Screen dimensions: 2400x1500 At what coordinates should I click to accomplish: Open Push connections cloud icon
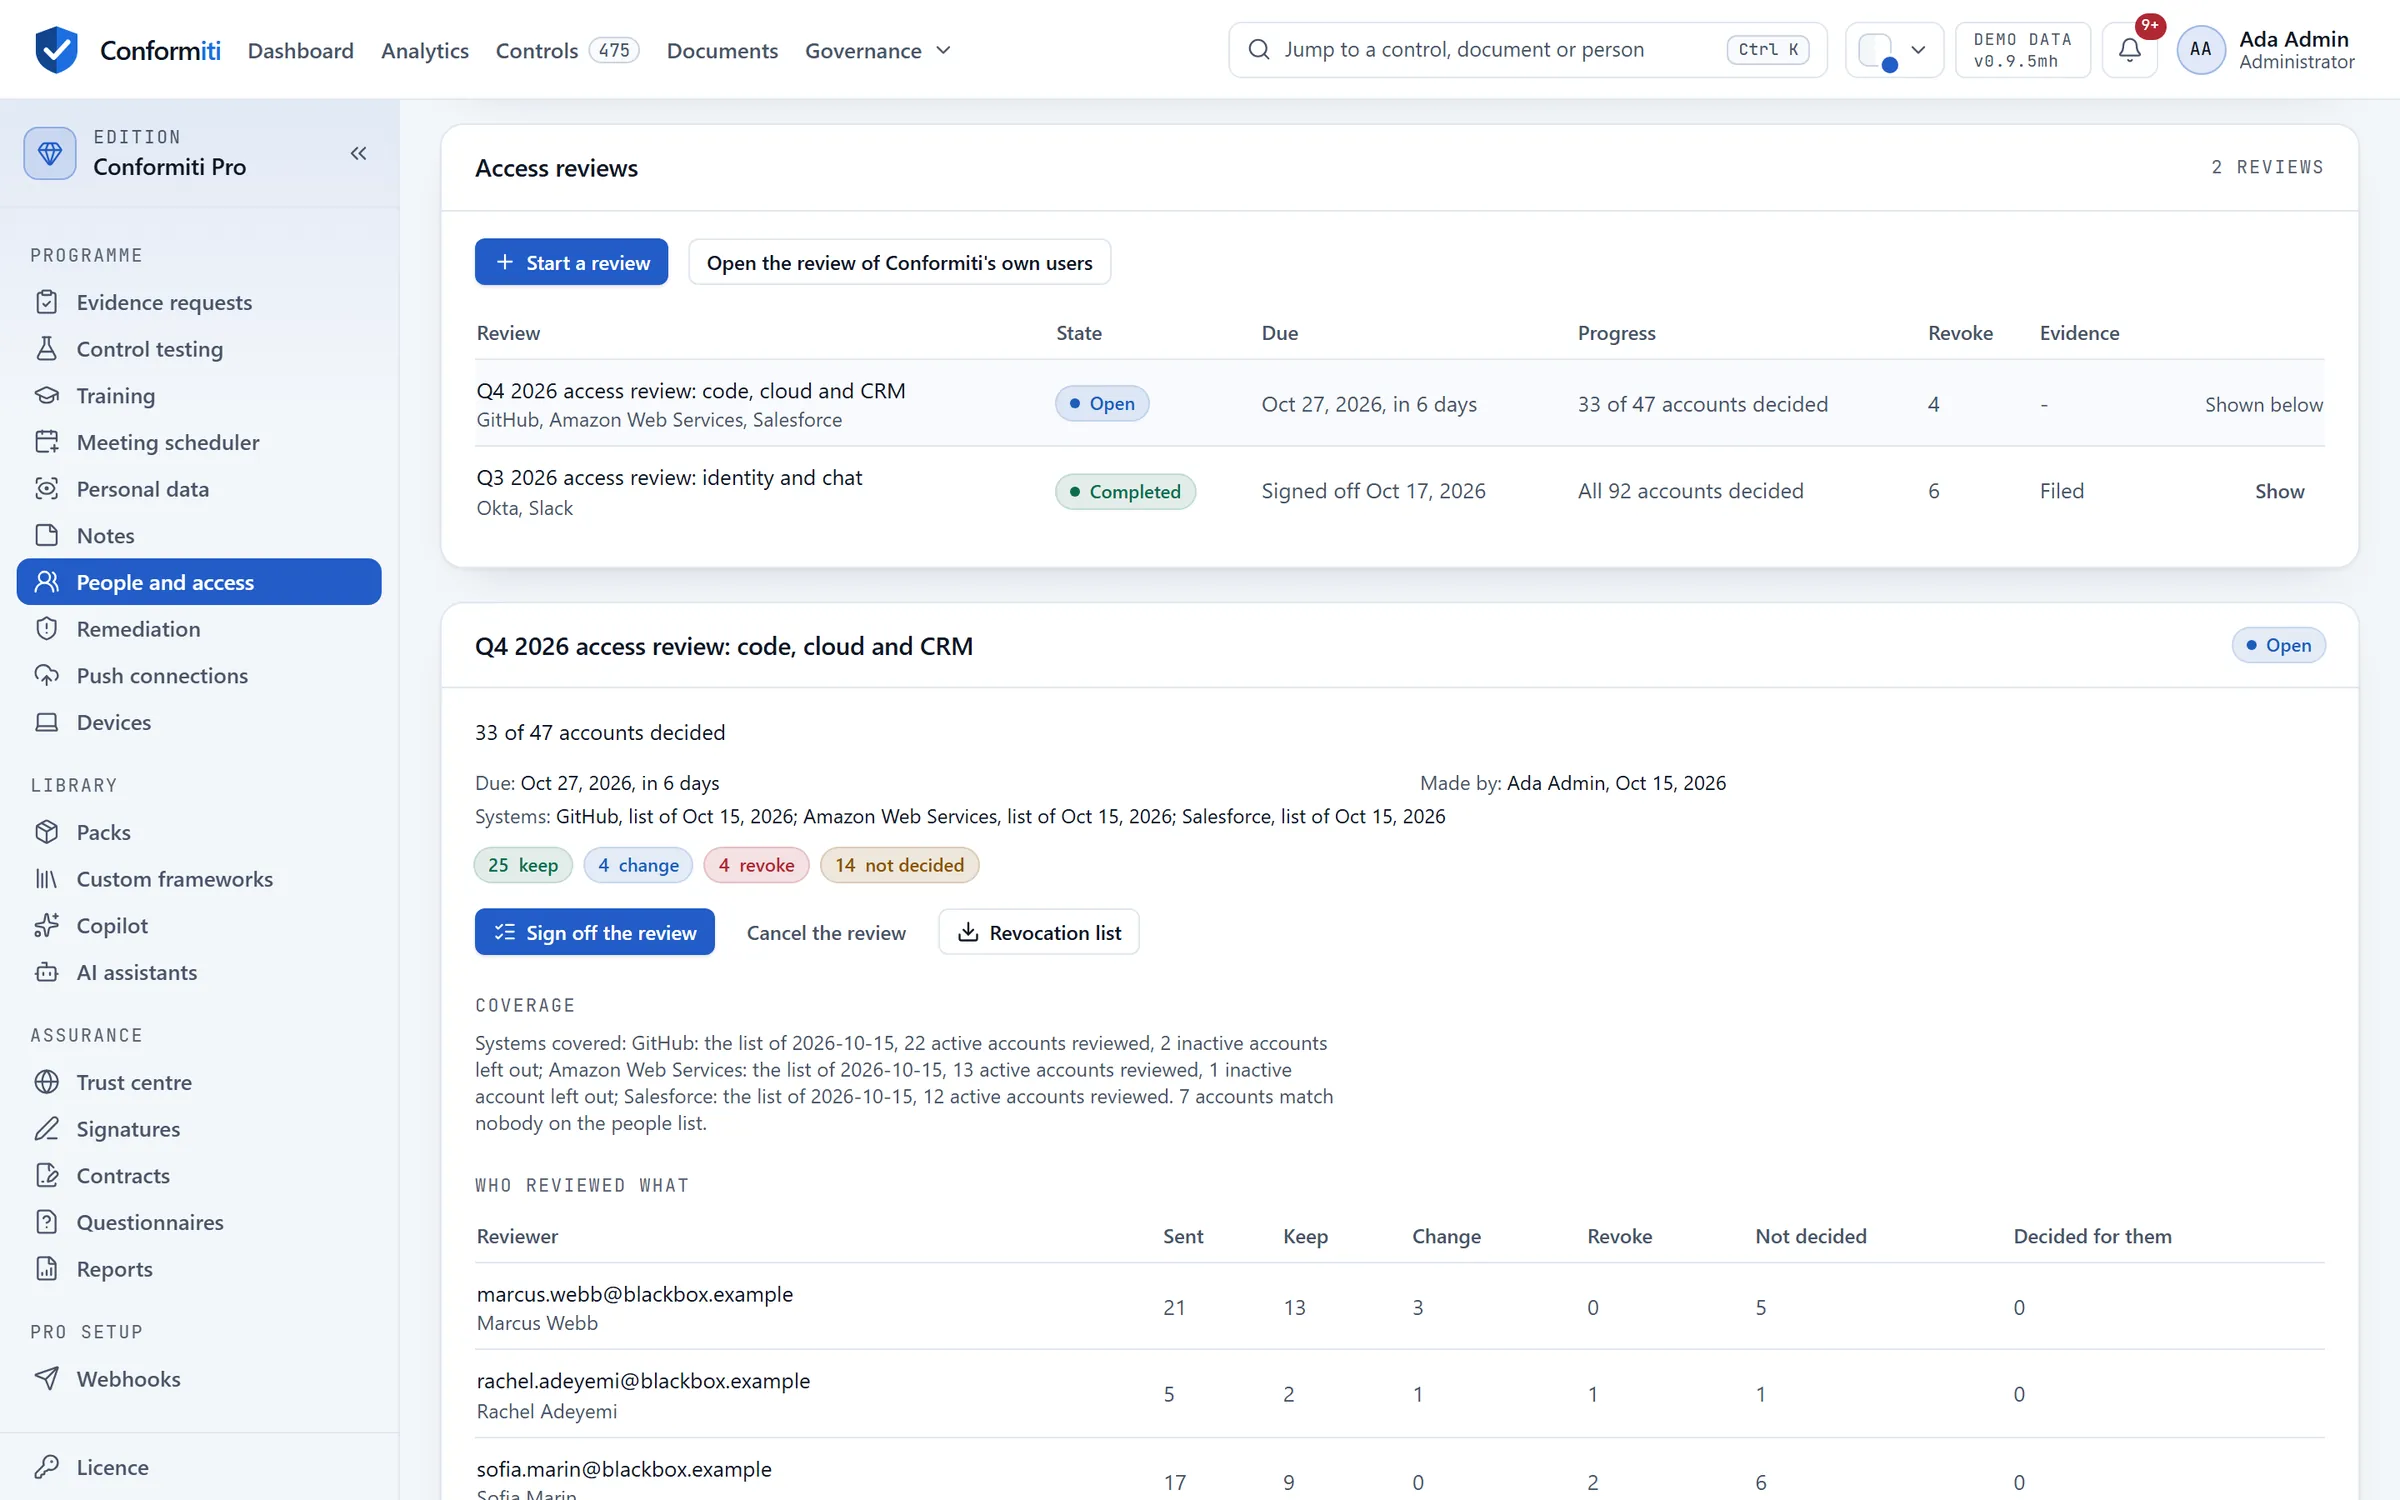pyautogui.click(x=46, y=675)
